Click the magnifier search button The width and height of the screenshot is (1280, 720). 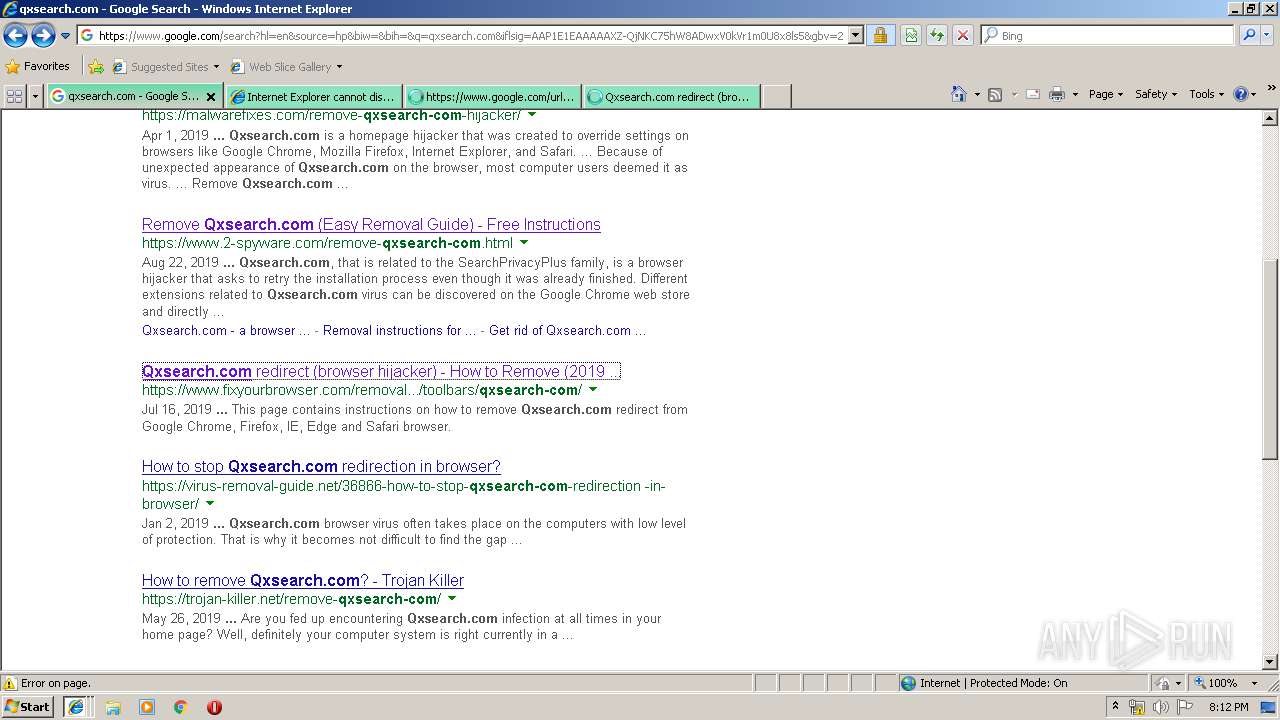(x=1248, y=35)
